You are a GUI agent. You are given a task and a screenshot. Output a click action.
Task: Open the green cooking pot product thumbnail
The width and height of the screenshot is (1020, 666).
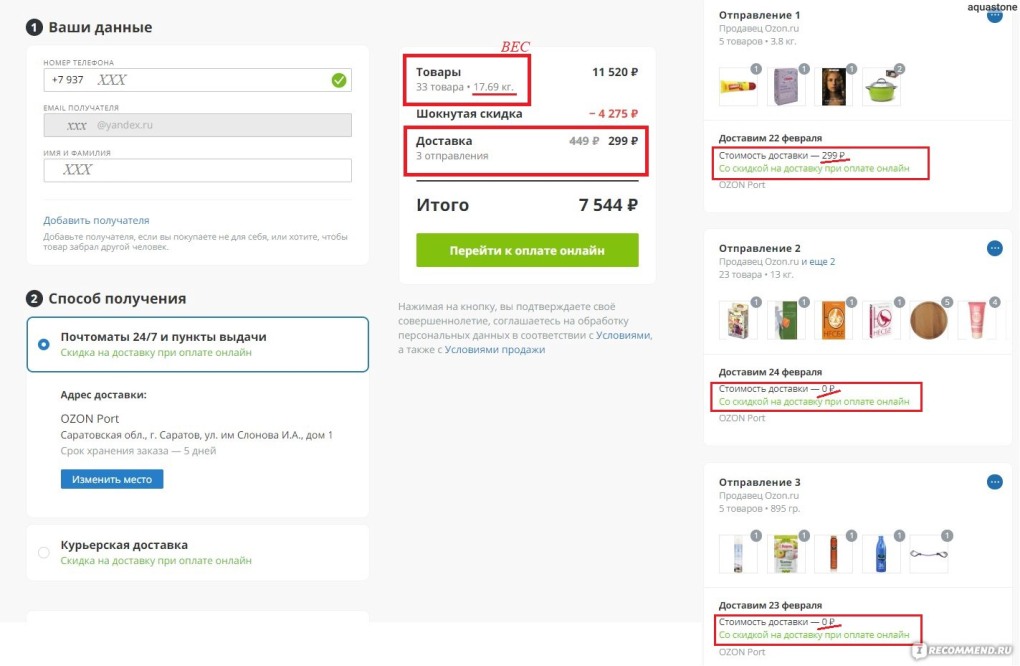[881, 87]
